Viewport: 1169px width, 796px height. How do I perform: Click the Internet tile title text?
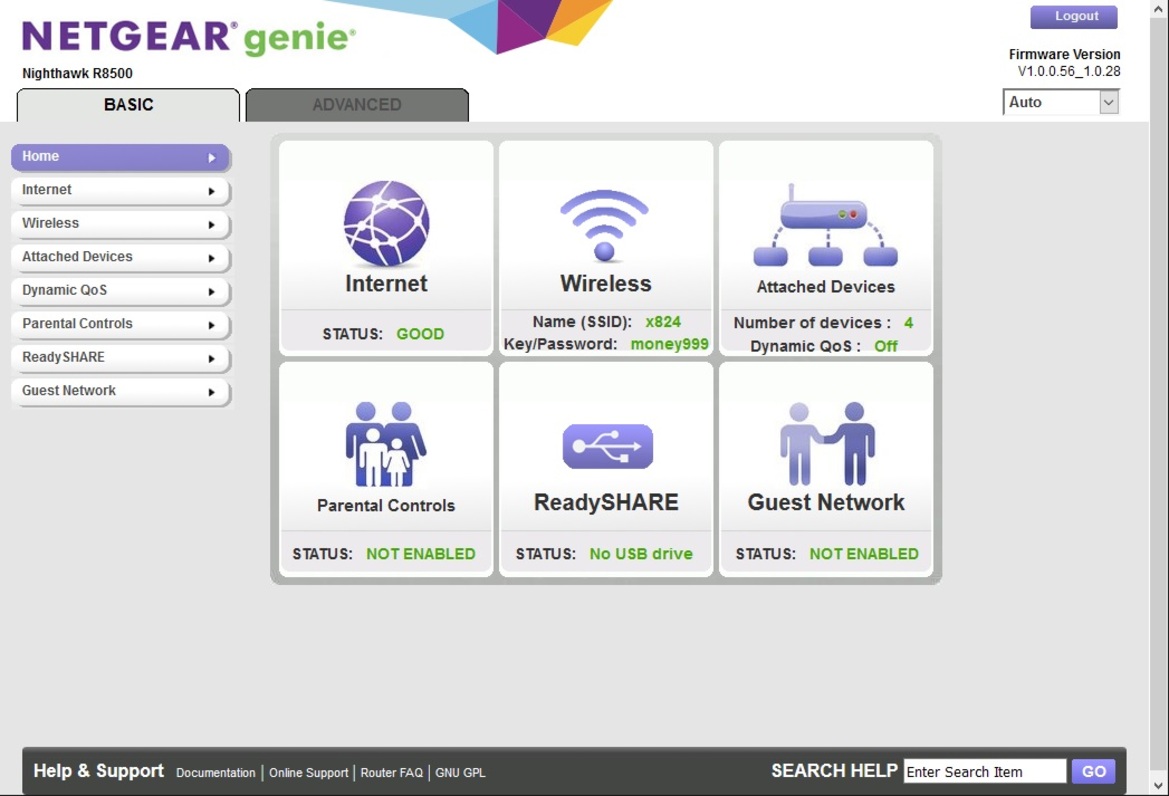pyautogui.click(x=386, y=284)
